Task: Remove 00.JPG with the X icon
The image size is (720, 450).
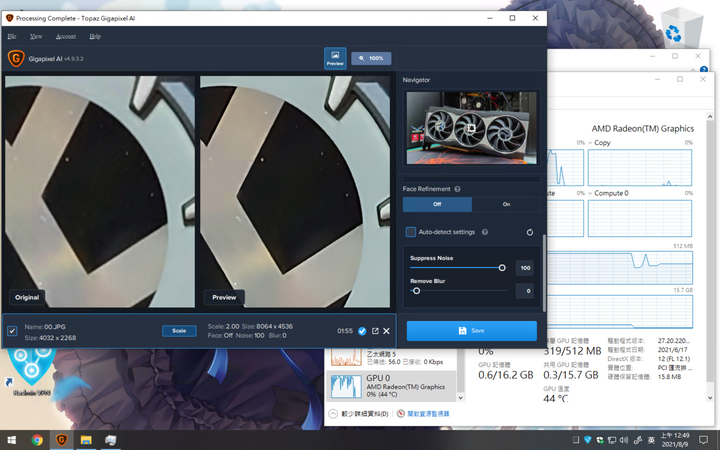Action: (387, 331)
